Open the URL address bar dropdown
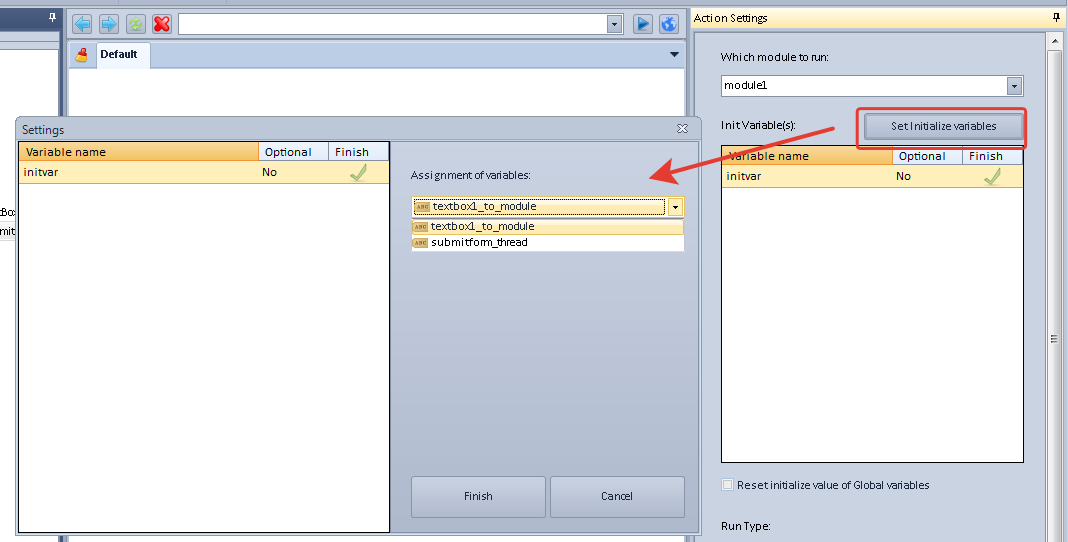Screen dimensions: 1068x542 614,24
